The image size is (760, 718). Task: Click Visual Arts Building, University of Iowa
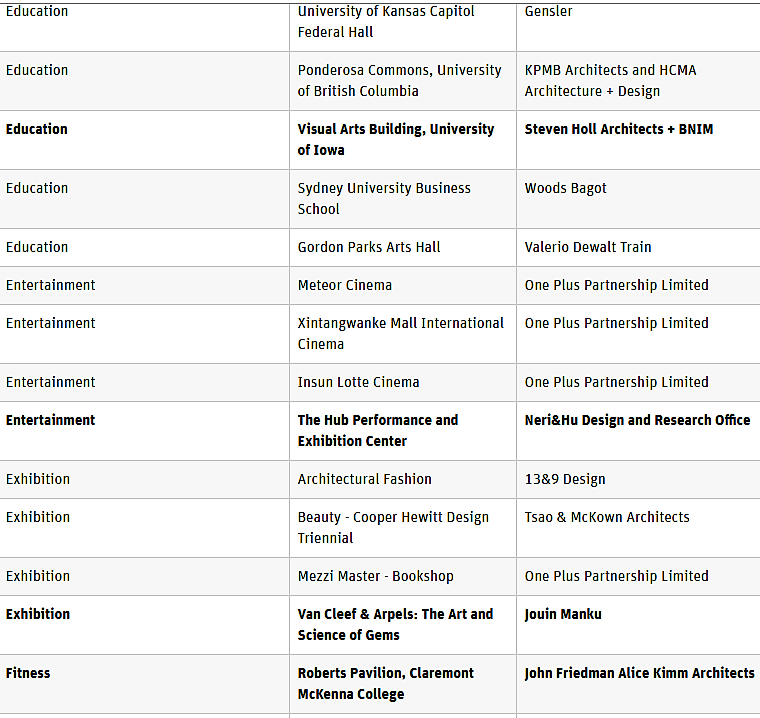pos(396,140)
